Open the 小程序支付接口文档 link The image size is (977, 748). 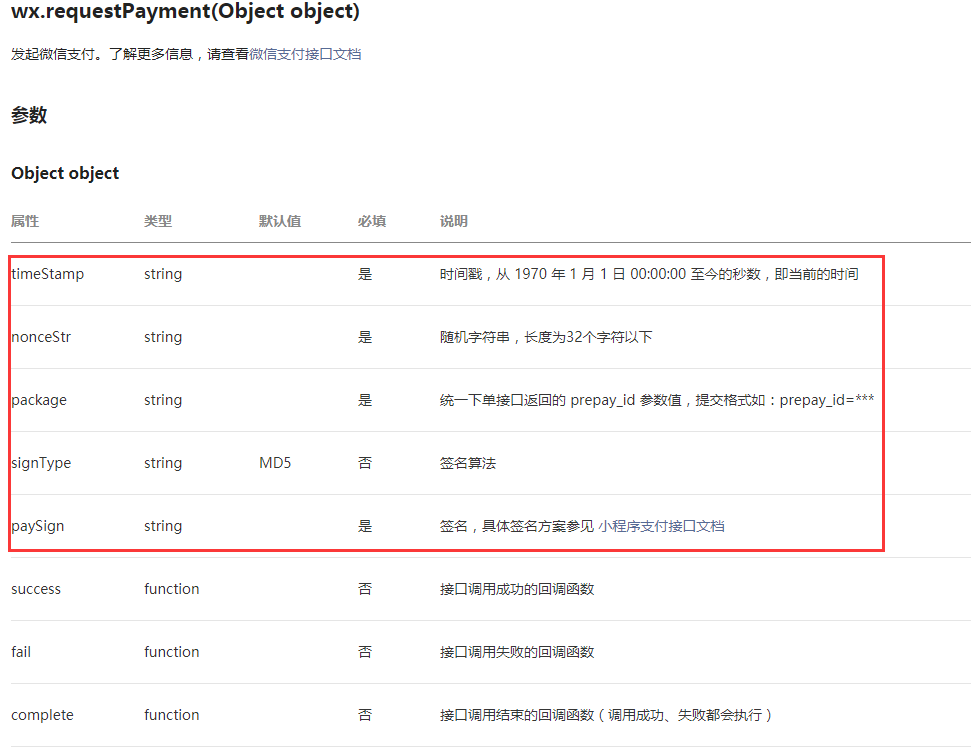pyautogui.click(x=661, y=526)
